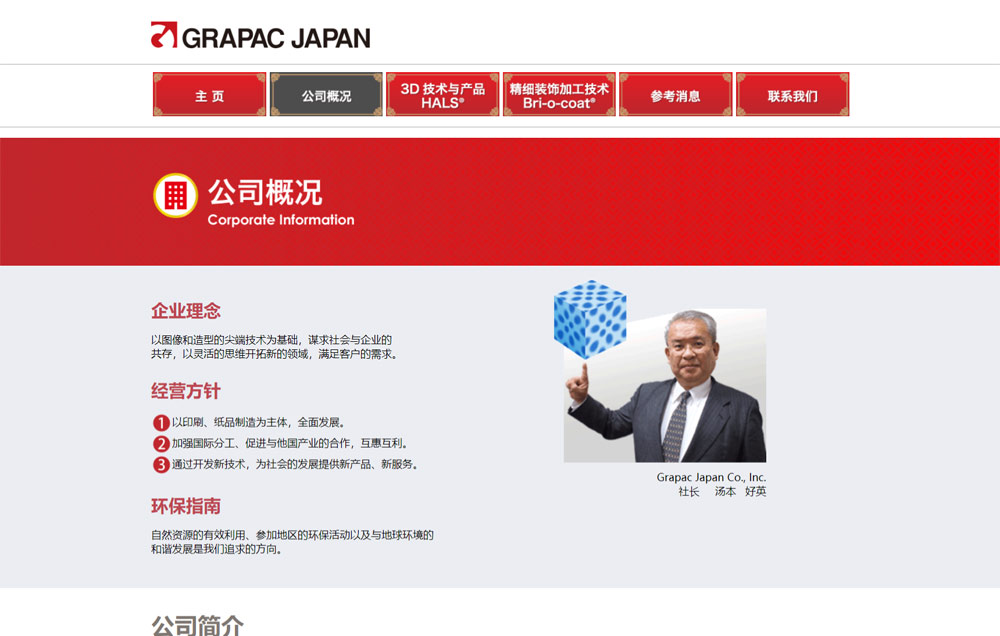Click the 企业理念 section heading
Image resolution: width=1000 pixels, height=636 pixels.
[x=186, y=311]
